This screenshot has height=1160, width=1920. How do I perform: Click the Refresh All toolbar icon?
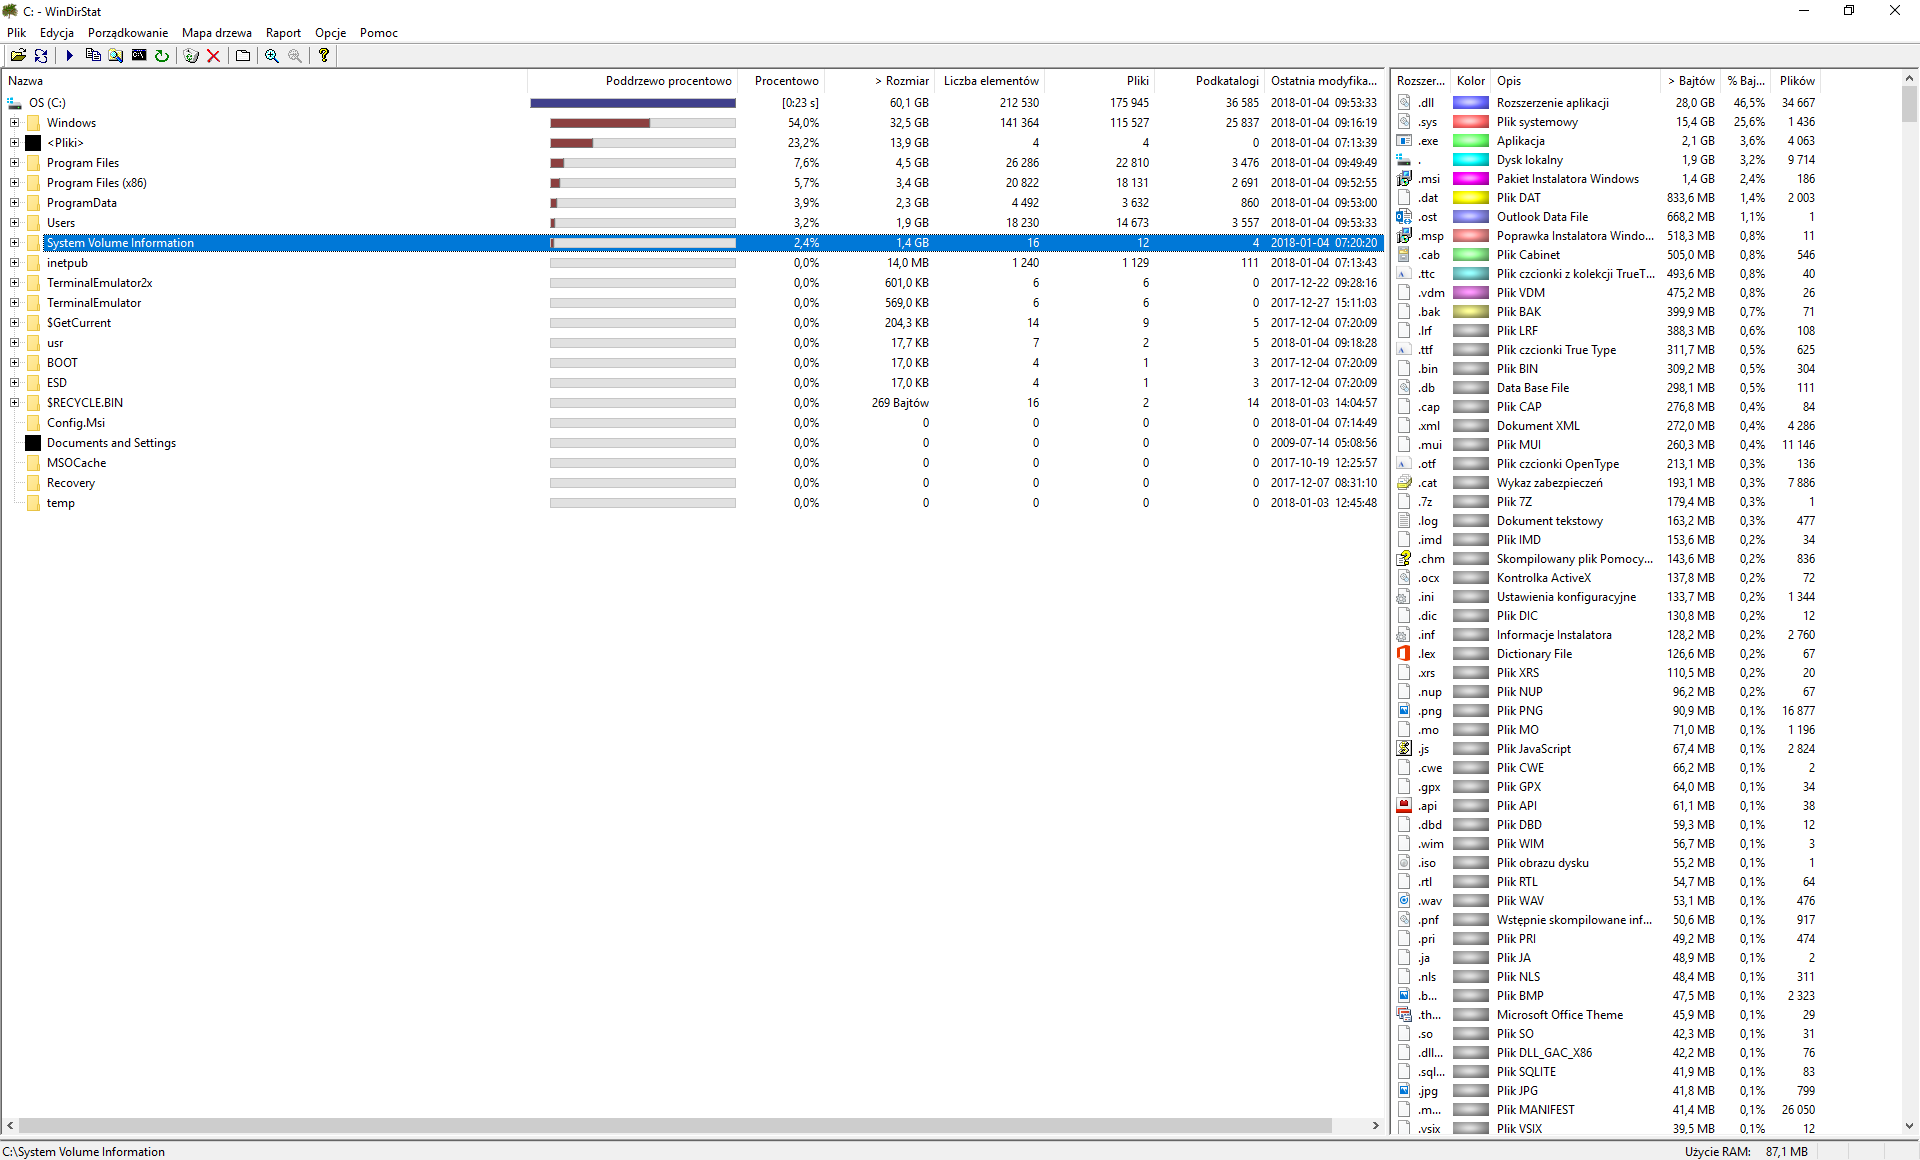41,56
